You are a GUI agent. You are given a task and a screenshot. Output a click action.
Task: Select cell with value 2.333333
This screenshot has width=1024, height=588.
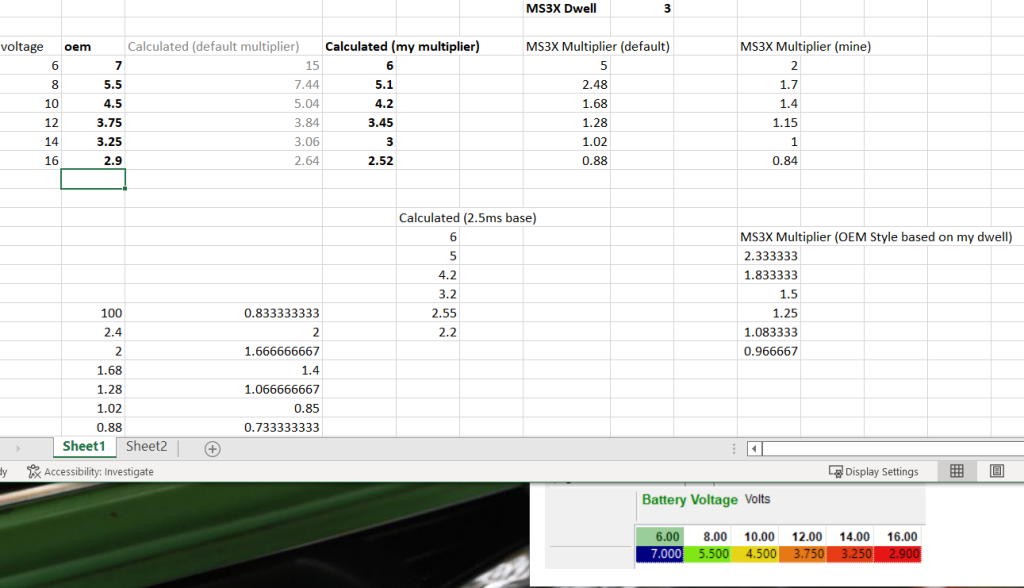coord(769,255)
